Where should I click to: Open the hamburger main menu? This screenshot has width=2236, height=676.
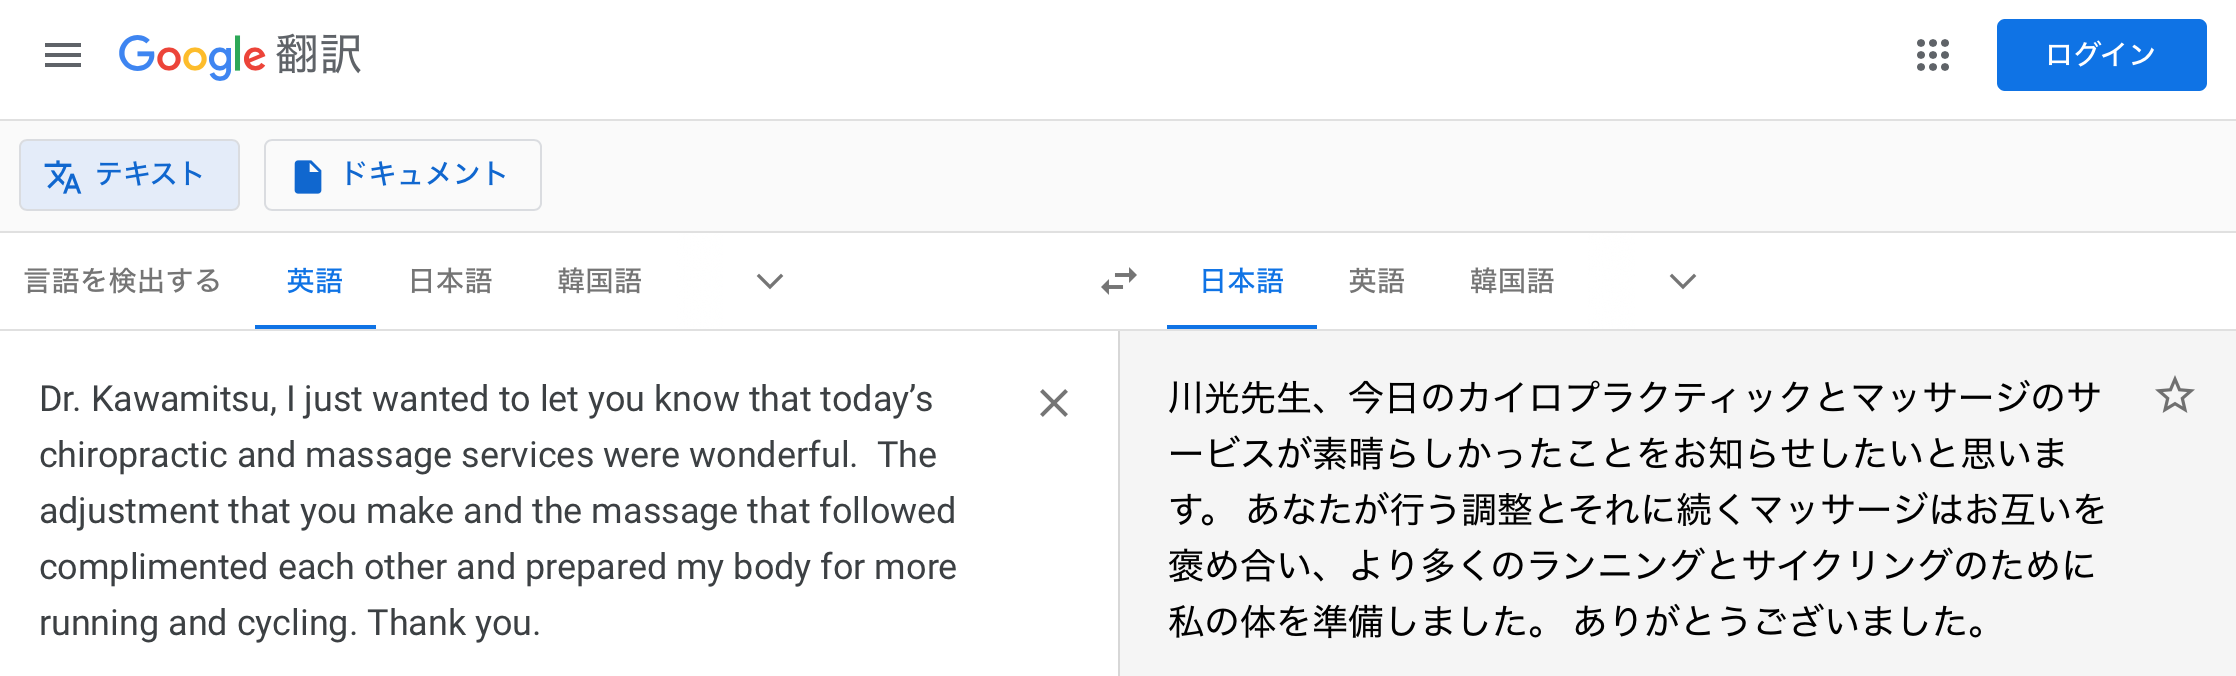tap(63, 55)
